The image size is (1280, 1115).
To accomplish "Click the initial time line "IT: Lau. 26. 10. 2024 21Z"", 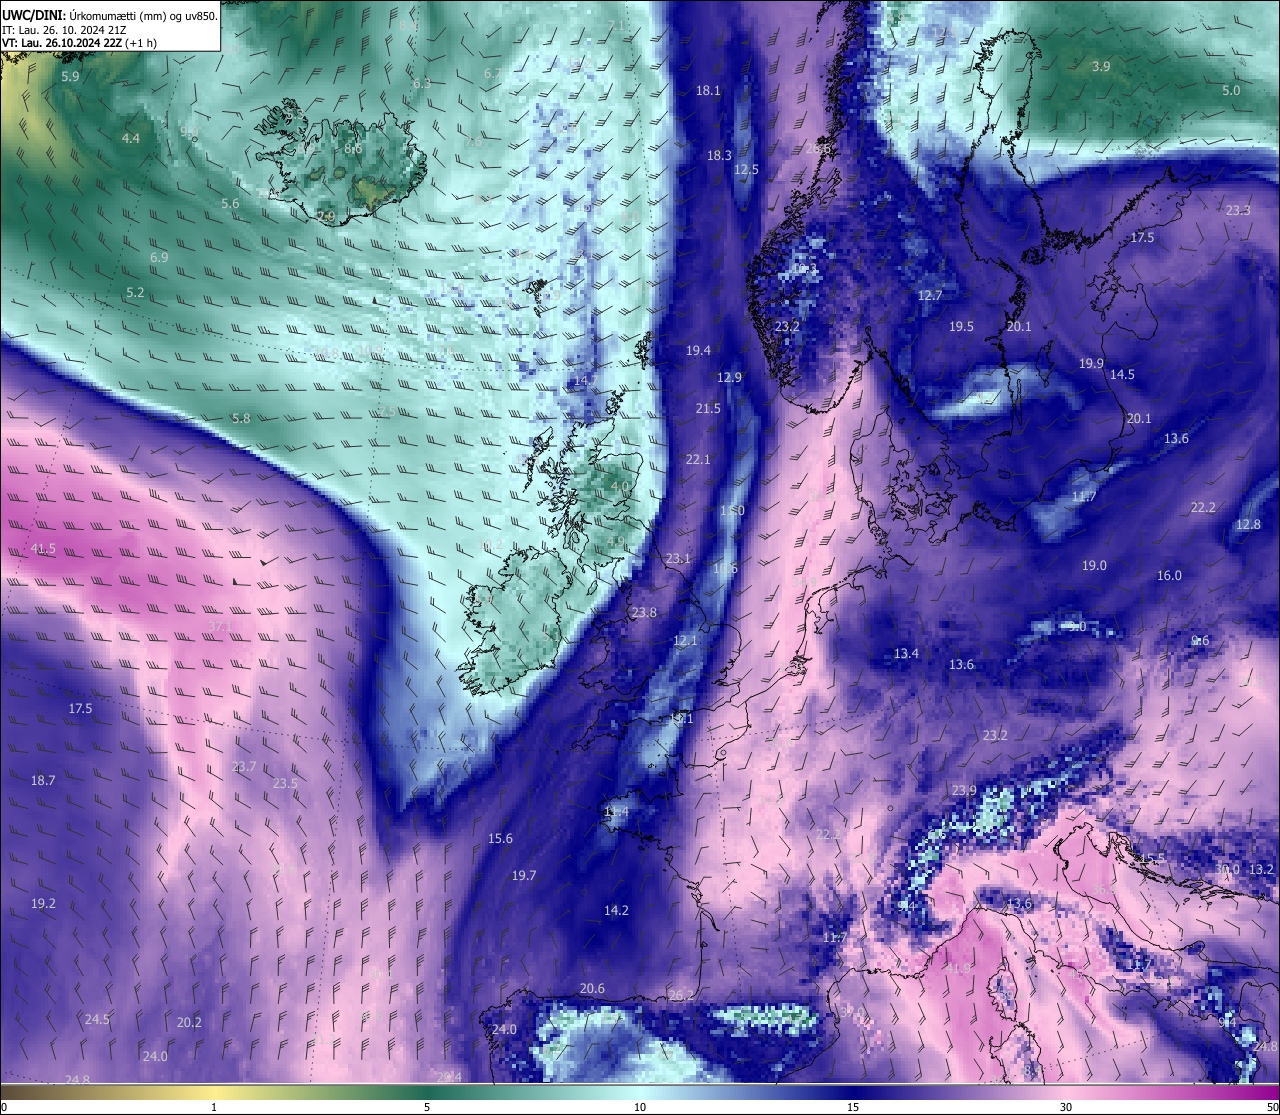I will 64,30.
